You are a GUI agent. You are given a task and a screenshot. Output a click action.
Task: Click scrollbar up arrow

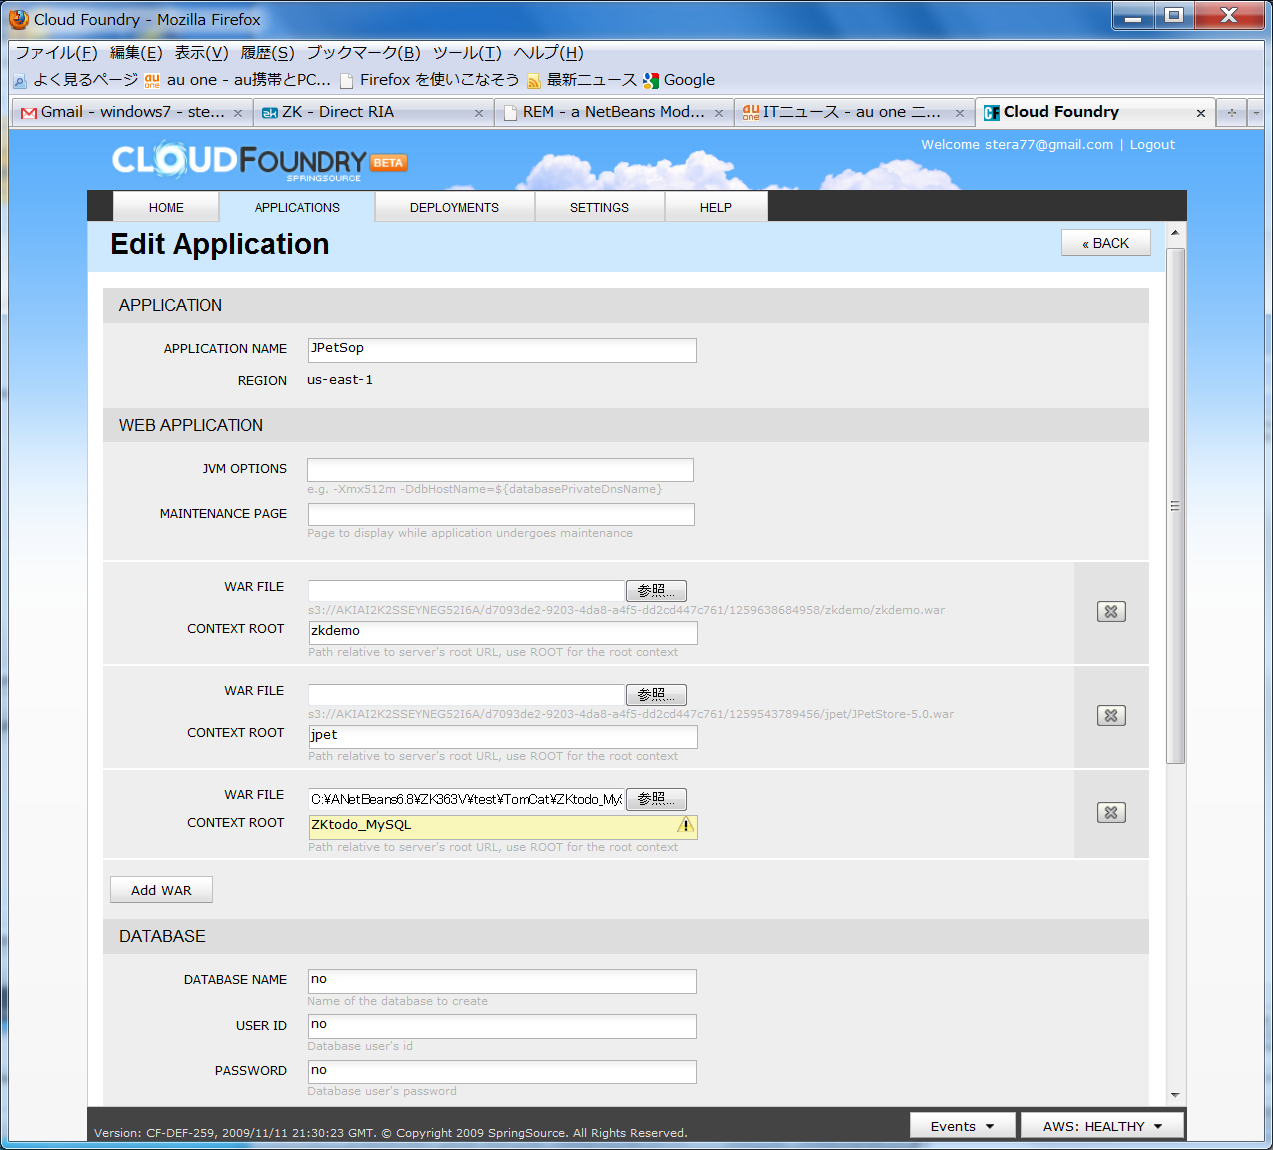[x=1176, y=232]
